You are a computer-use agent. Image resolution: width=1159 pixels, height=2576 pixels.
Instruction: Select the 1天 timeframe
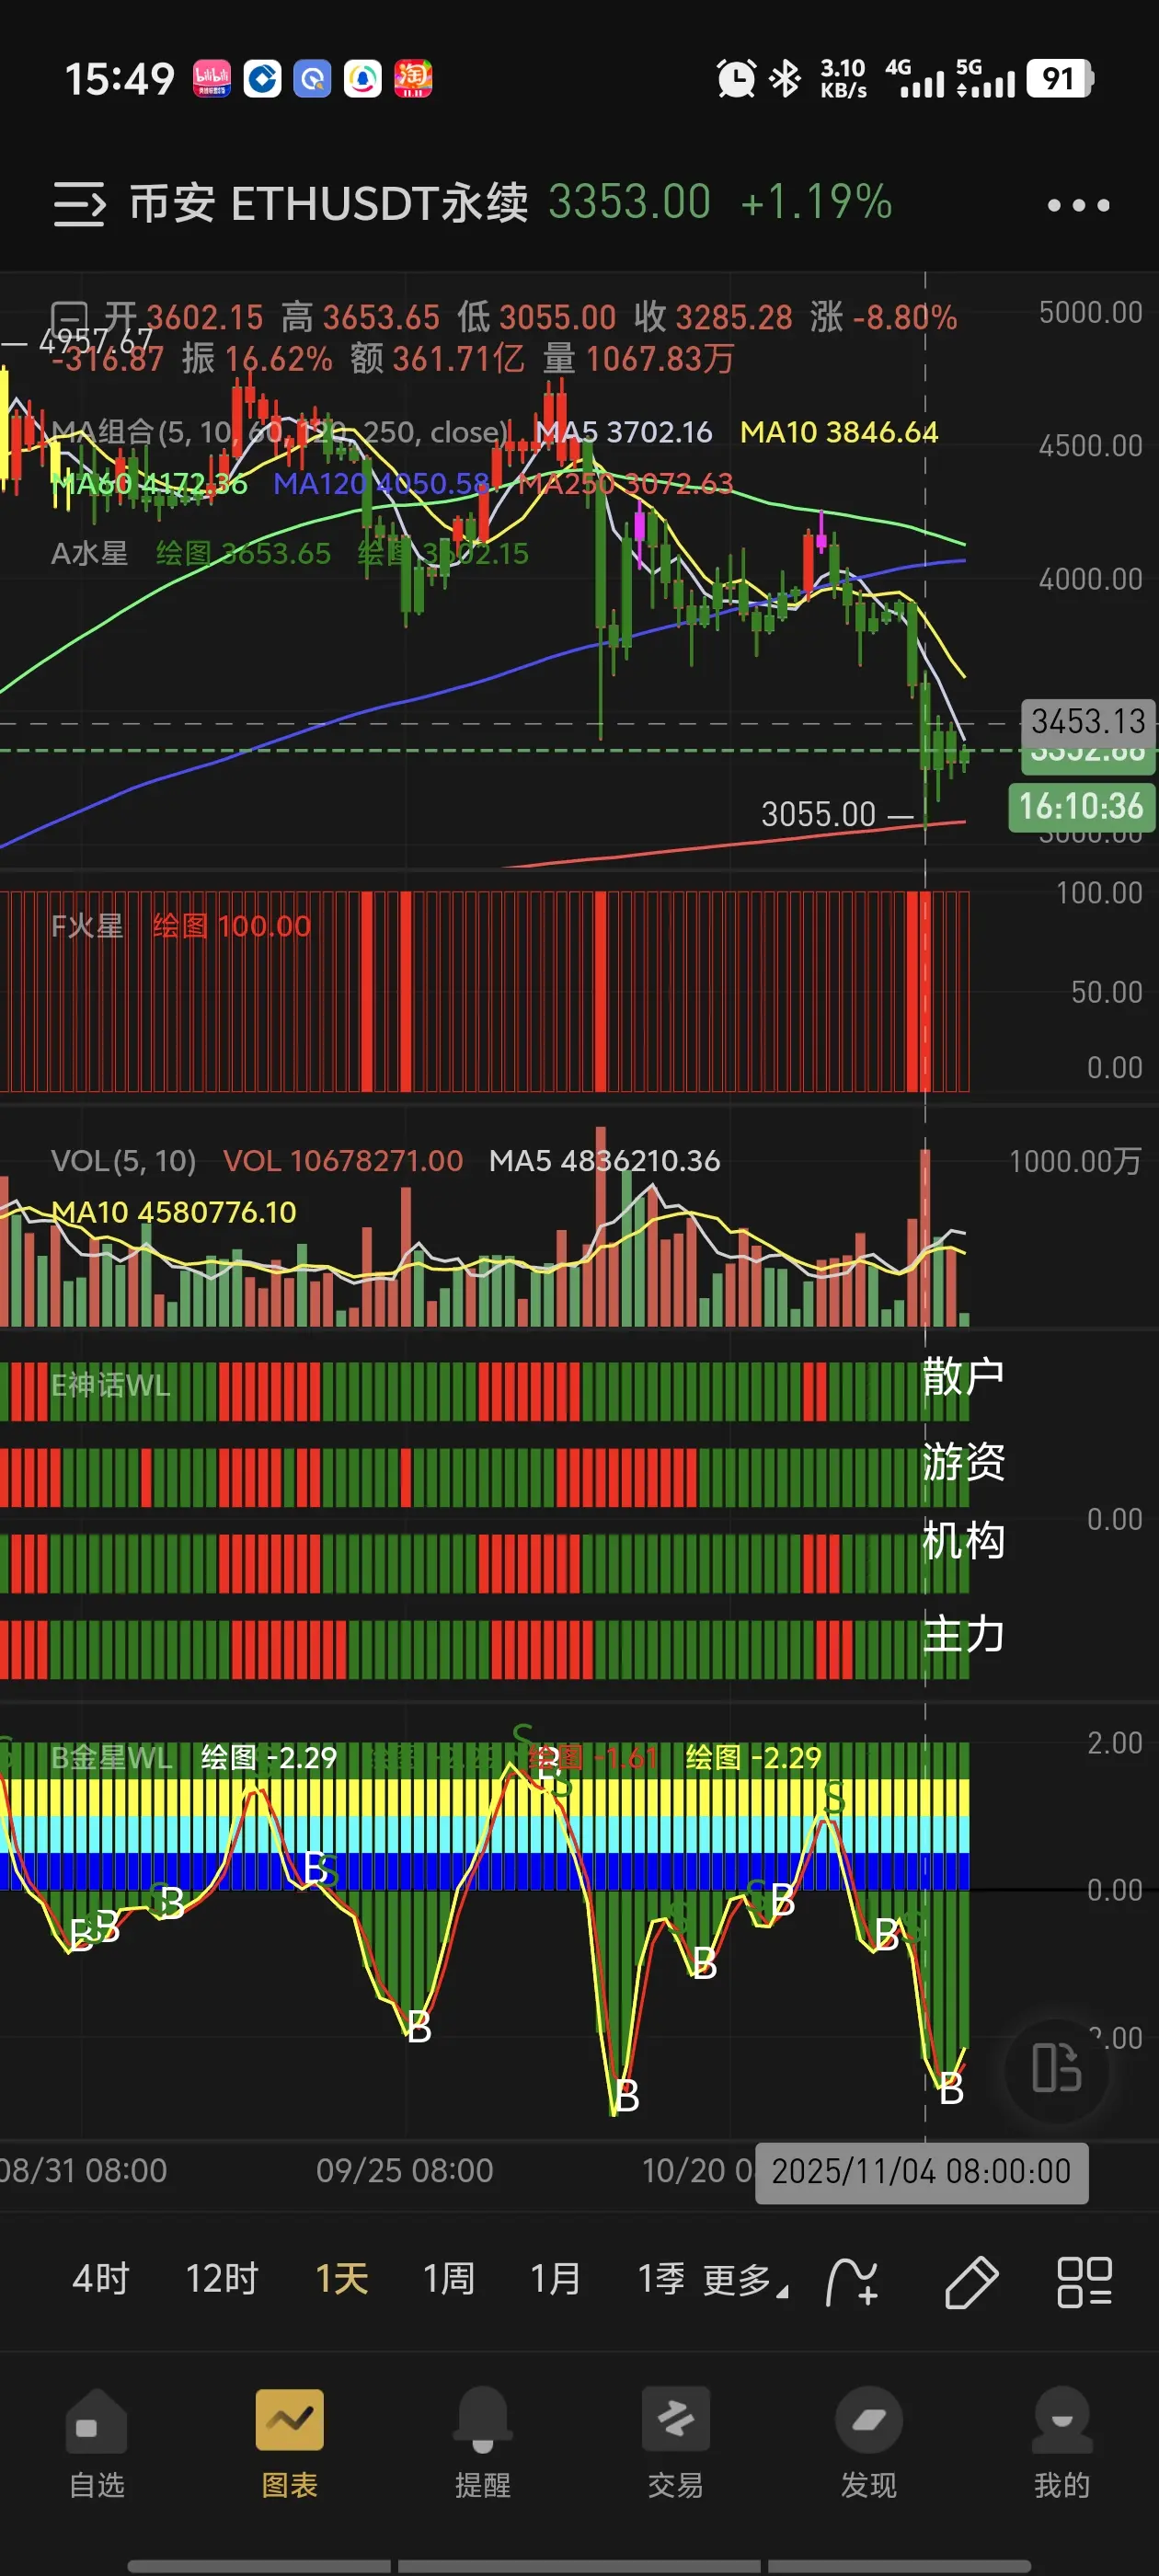click(x=342, y=2279)
